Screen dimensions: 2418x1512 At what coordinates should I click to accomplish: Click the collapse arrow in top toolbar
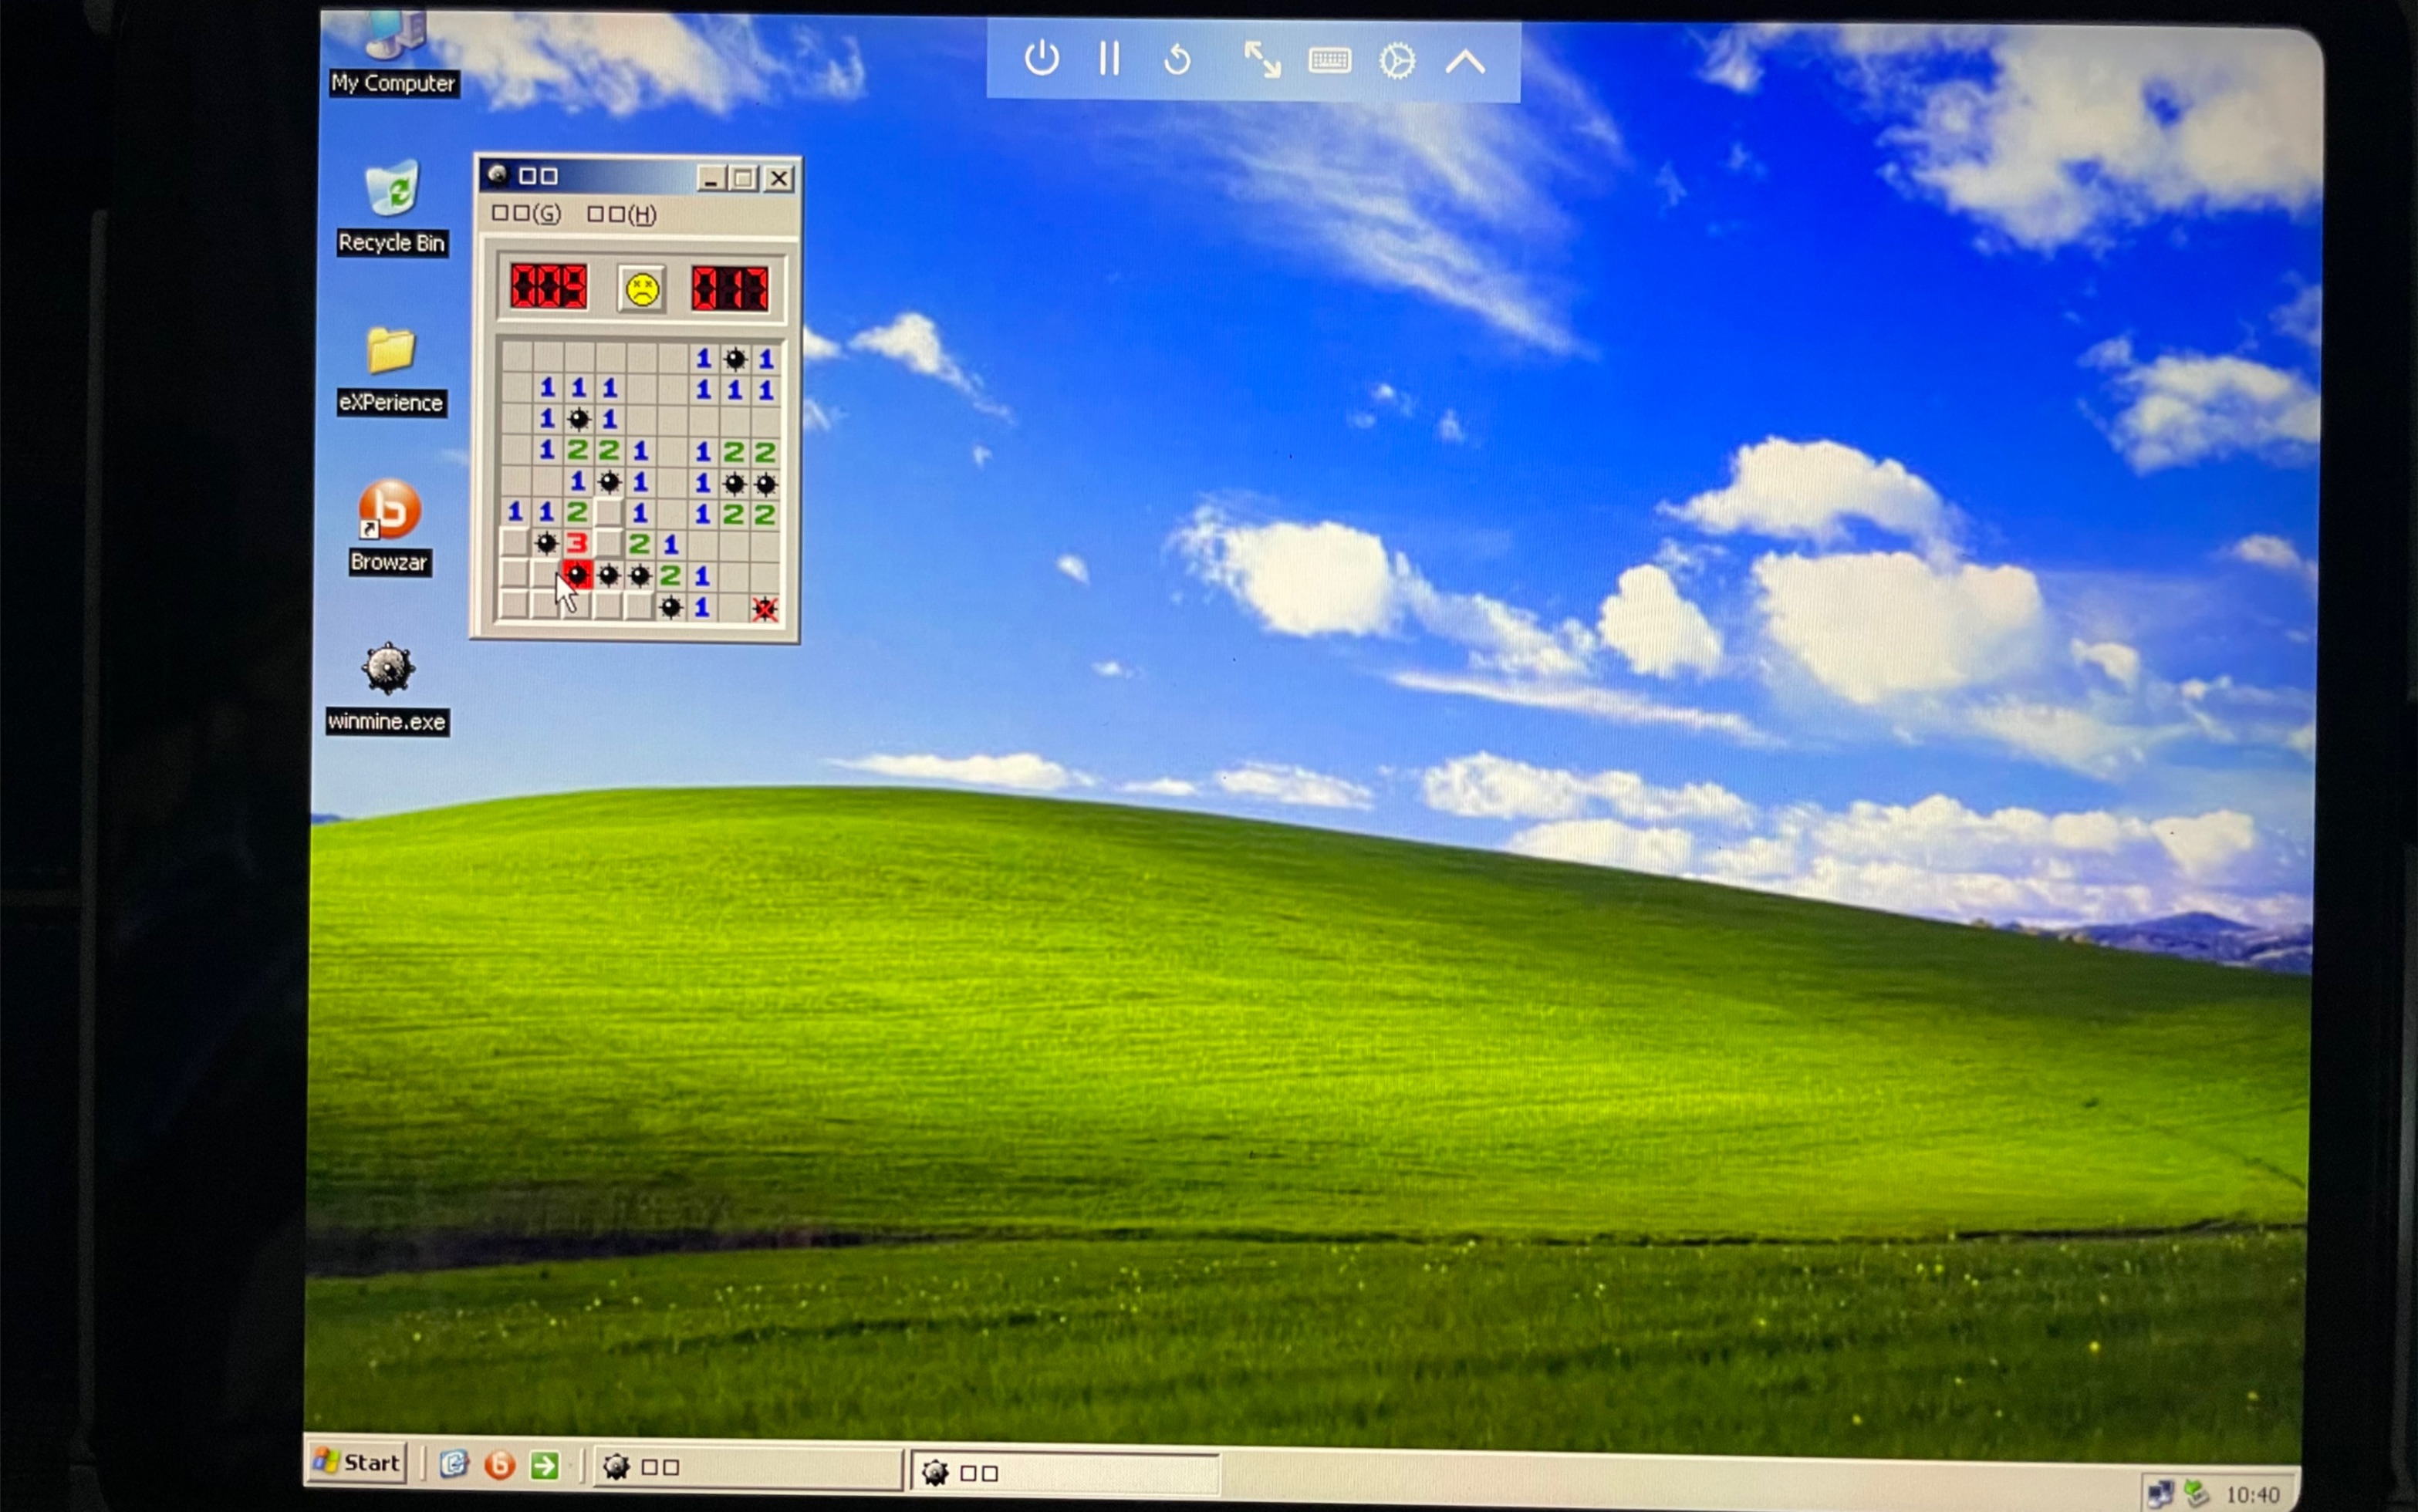pyautogui.click(x=1468, y=62)
